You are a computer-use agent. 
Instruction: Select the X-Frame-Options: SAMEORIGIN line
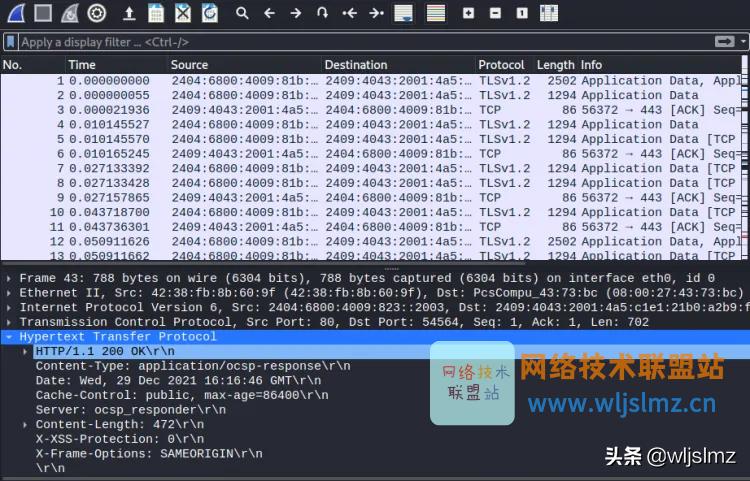click(x=149, y=454)
